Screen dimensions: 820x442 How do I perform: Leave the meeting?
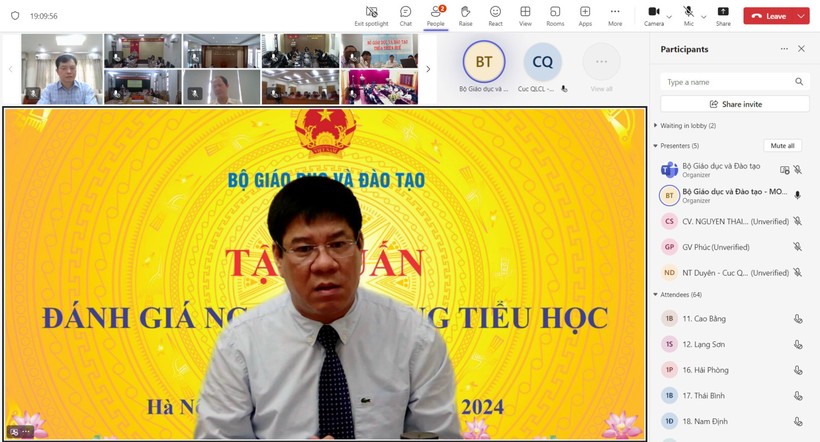click(x=769, y=16)
